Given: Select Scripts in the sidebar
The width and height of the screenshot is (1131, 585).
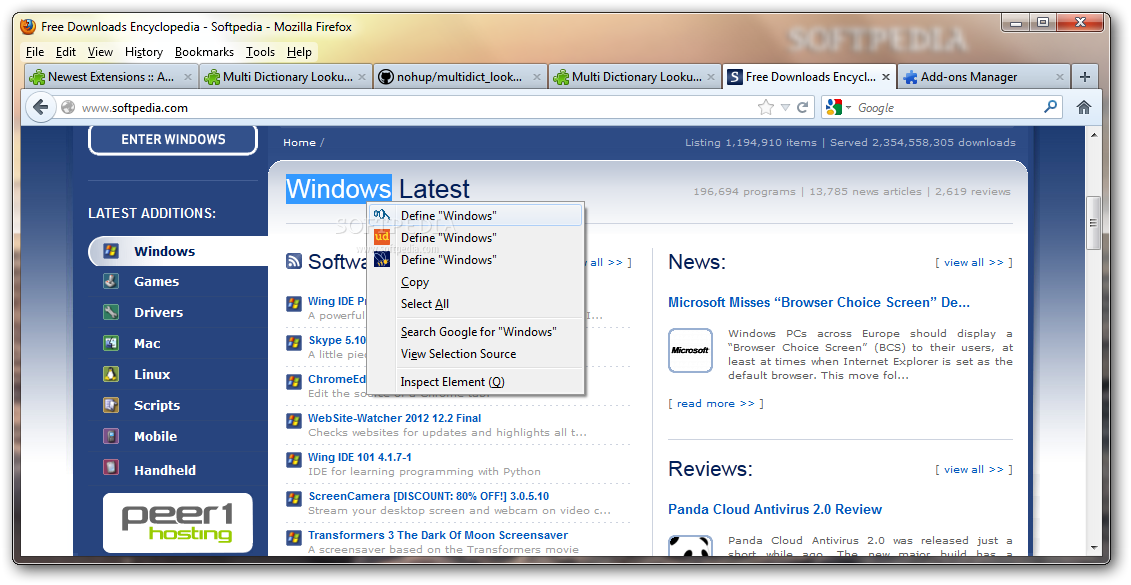Looking at the screenshot, I should click(157, 405).
